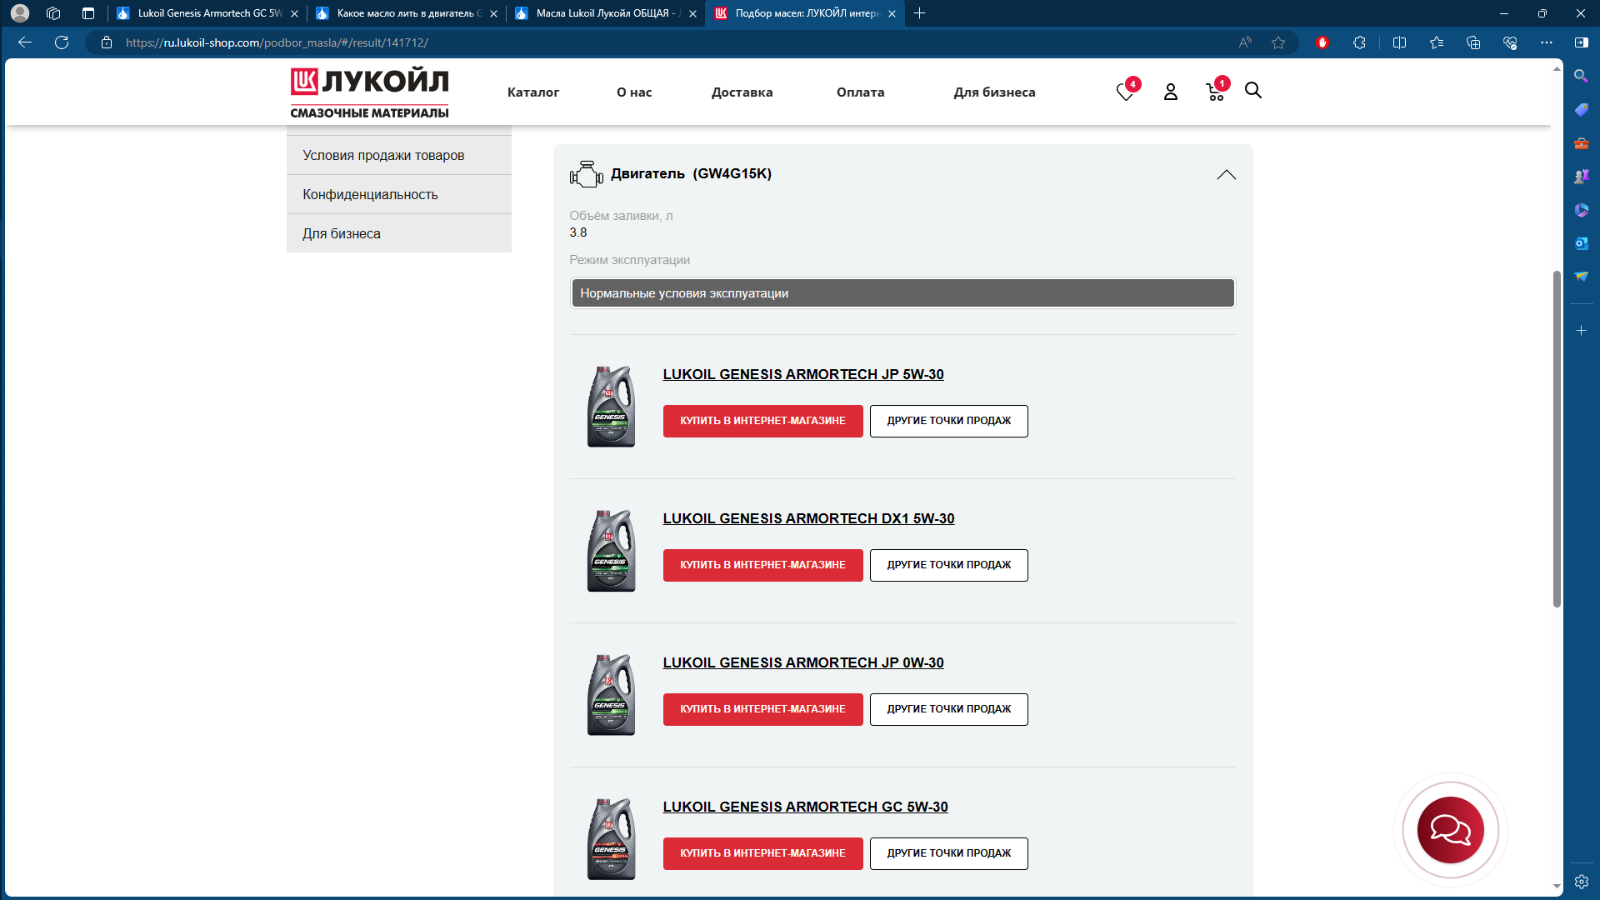Add a sidebar app with plus
This screenshot has height=900, width=1600.
[1581, 330]
